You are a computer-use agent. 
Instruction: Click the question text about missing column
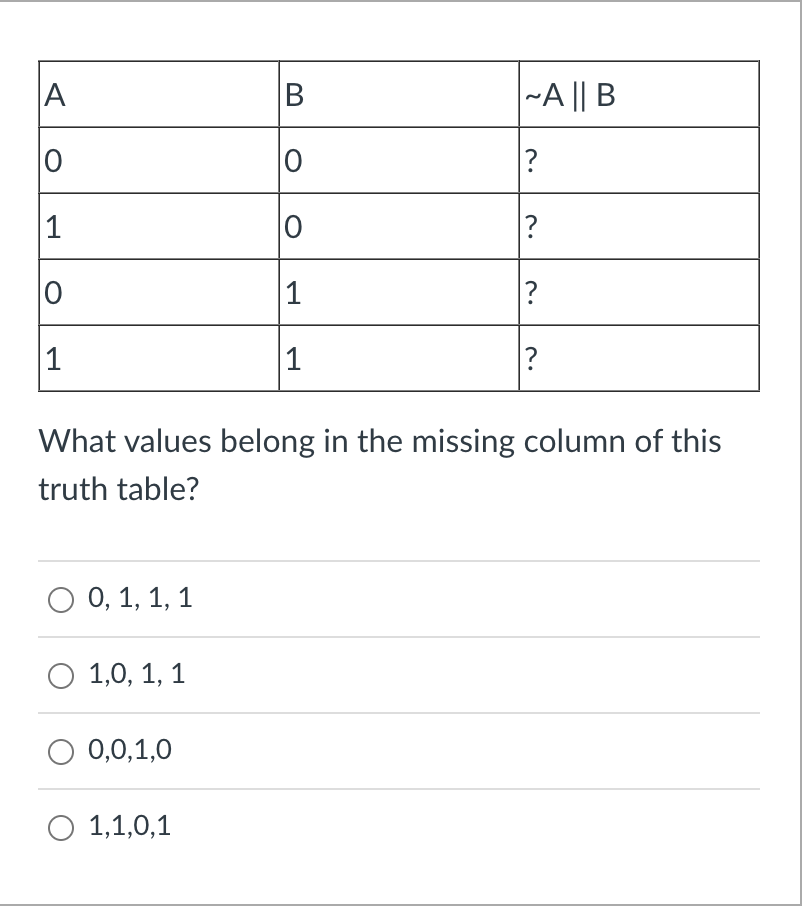[x=380, y=441]
